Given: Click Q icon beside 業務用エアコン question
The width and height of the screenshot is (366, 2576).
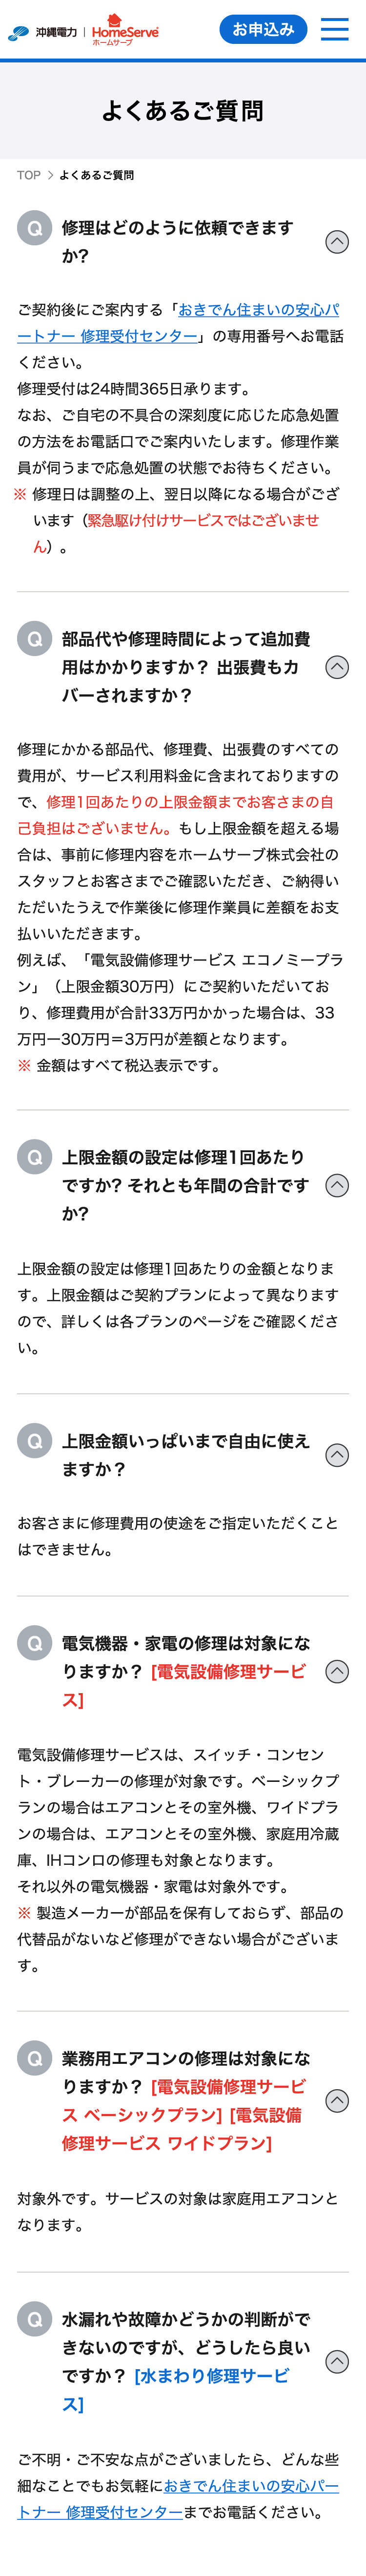Looking at the screenshot, I should (x=35, y=2058).
